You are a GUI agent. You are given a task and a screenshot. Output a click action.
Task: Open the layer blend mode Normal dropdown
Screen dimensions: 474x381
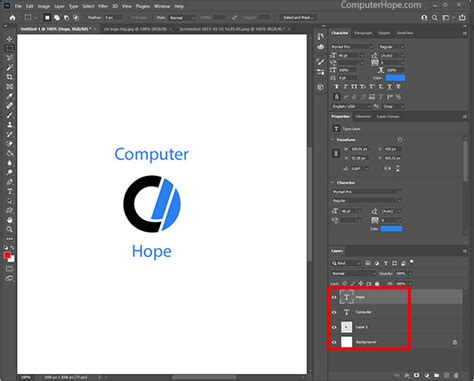[353, 274]
